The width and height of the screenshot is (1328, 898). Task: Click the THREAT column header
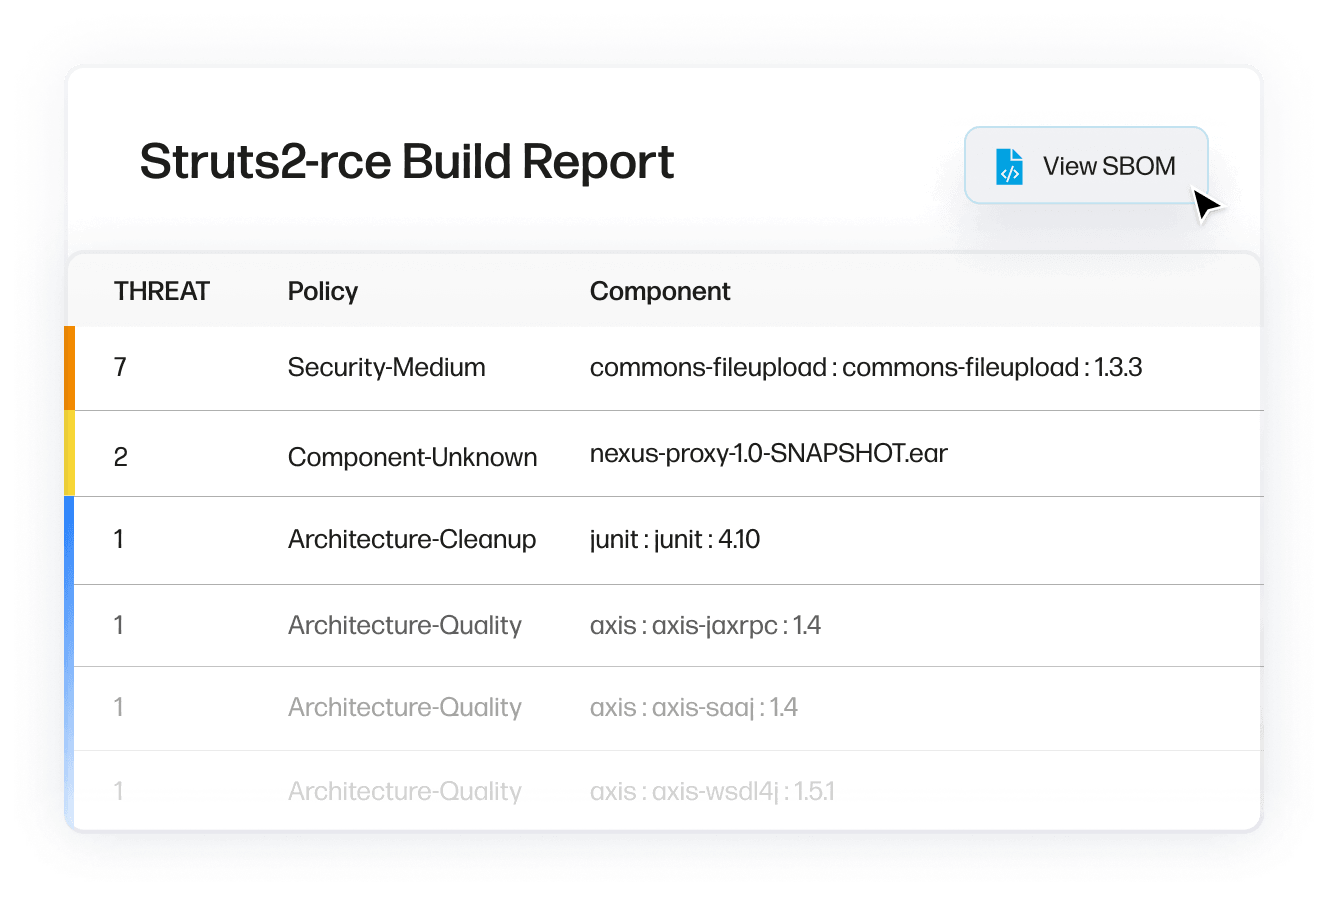coord(162,291)
